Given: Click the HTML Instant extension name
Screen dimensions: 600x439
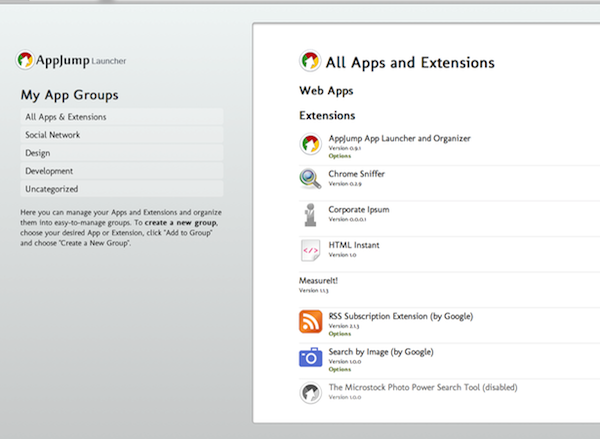Looking at the screenshot, I should [x=354, y=245].
